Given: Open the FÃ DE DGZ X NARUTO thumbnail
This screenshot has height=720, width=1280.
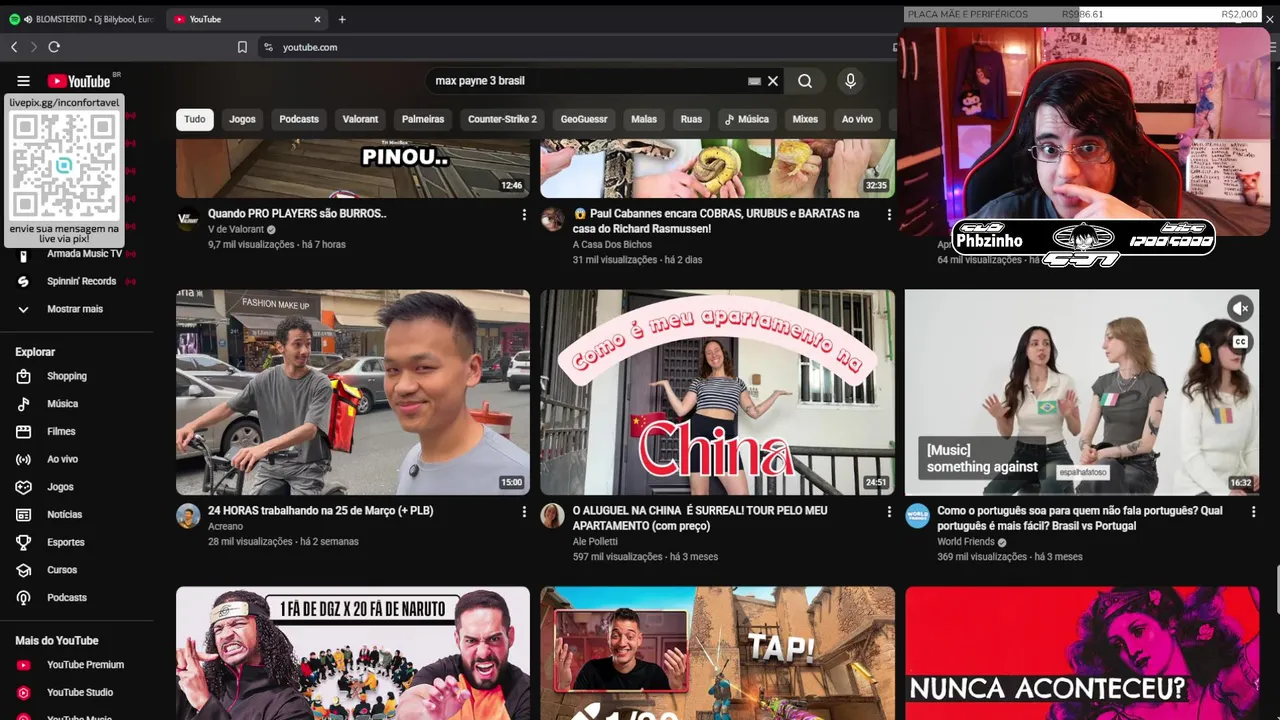Looking at the screenshot, I should [353, 653].
